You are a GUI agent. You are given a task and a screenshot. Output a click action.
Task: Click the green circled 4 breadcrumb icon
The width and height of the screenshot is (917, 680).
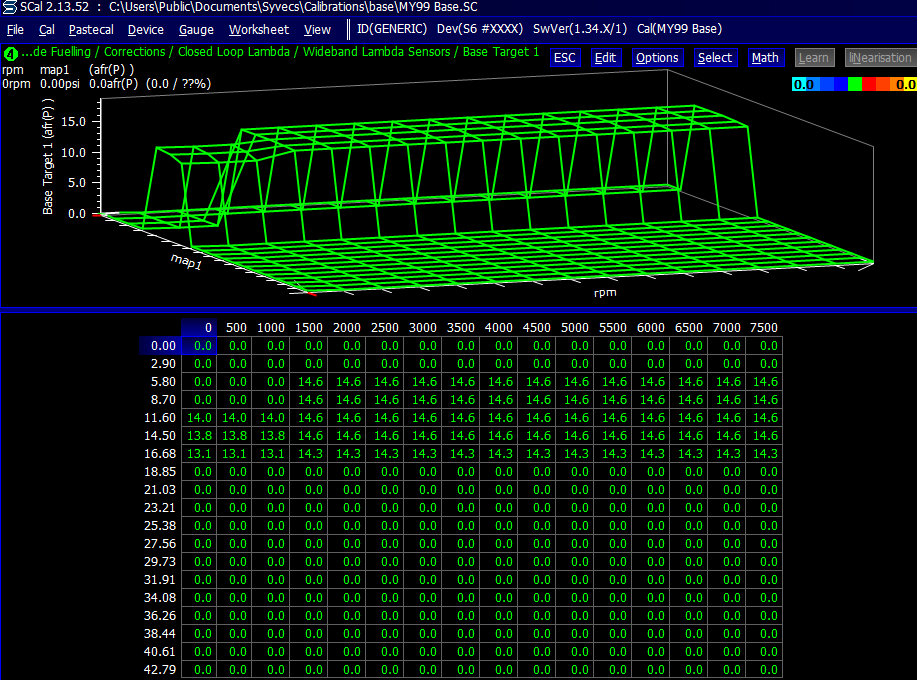click(10, 52)
